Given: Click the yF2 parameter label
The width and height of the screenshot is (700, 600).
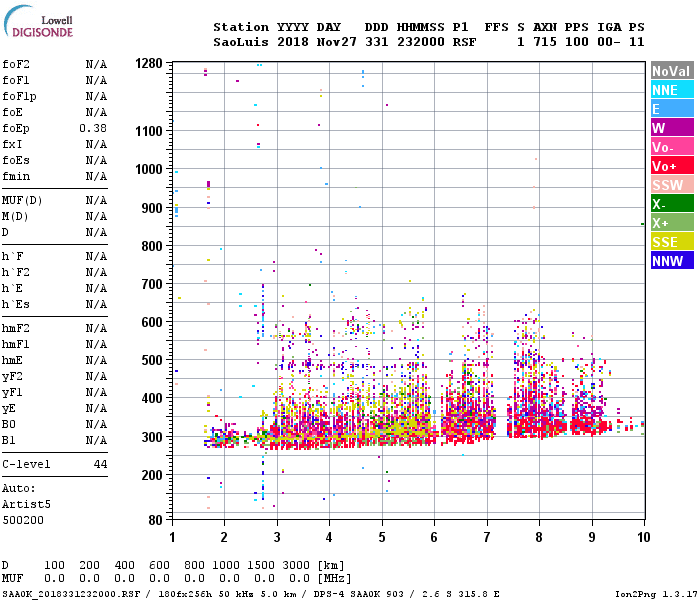Looking at the screenshot, I should (x=12, y=377).
